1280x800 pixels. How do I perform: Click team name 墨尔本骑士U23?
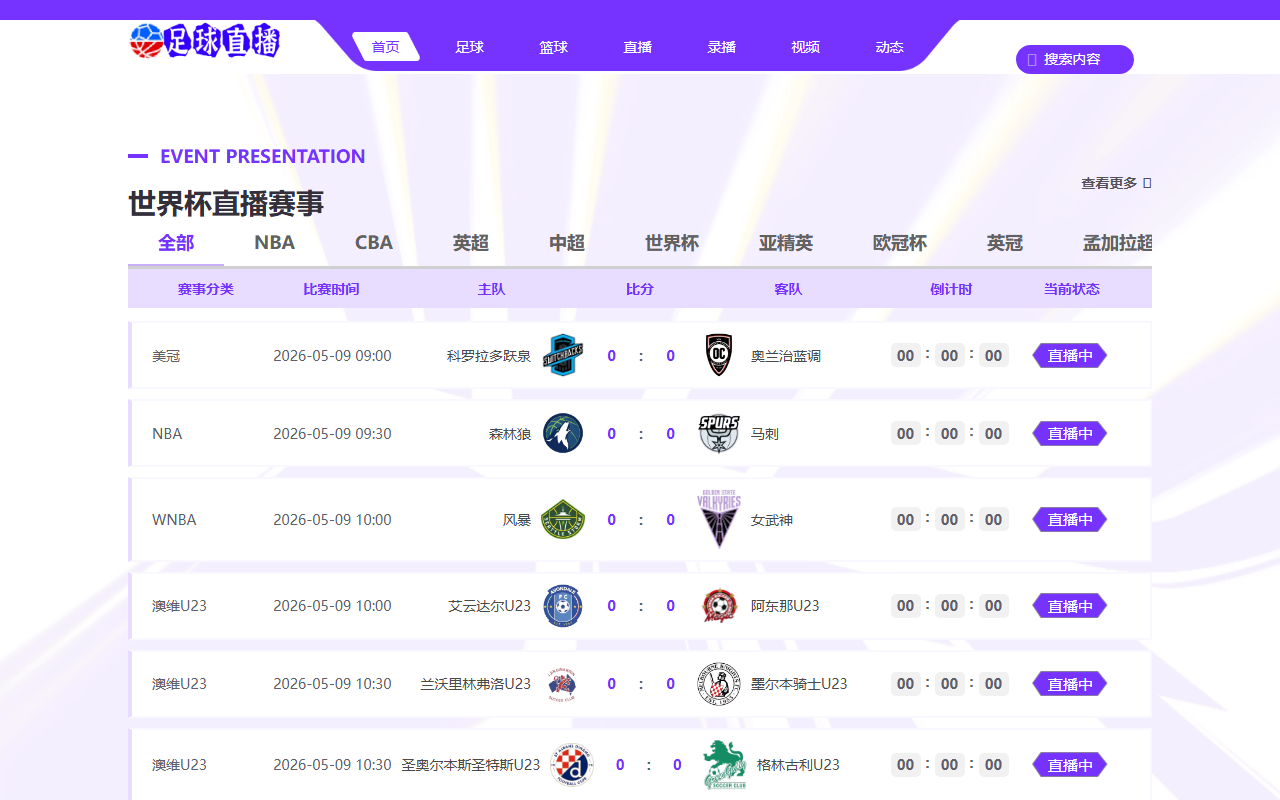[x=799, y=684]
